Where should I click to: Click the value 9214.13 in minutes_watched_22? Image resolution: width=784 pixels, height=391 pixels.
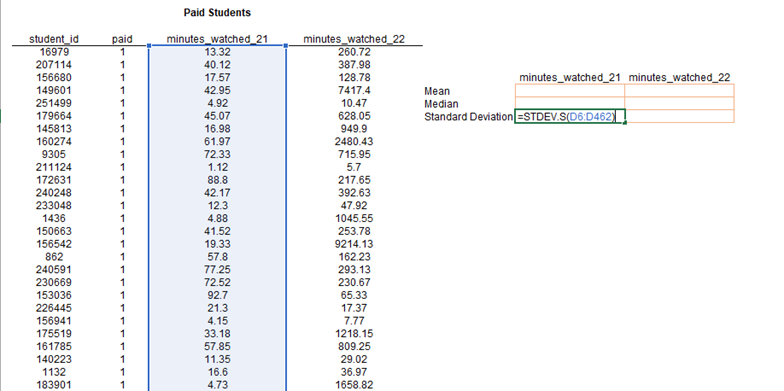[354, 244]
